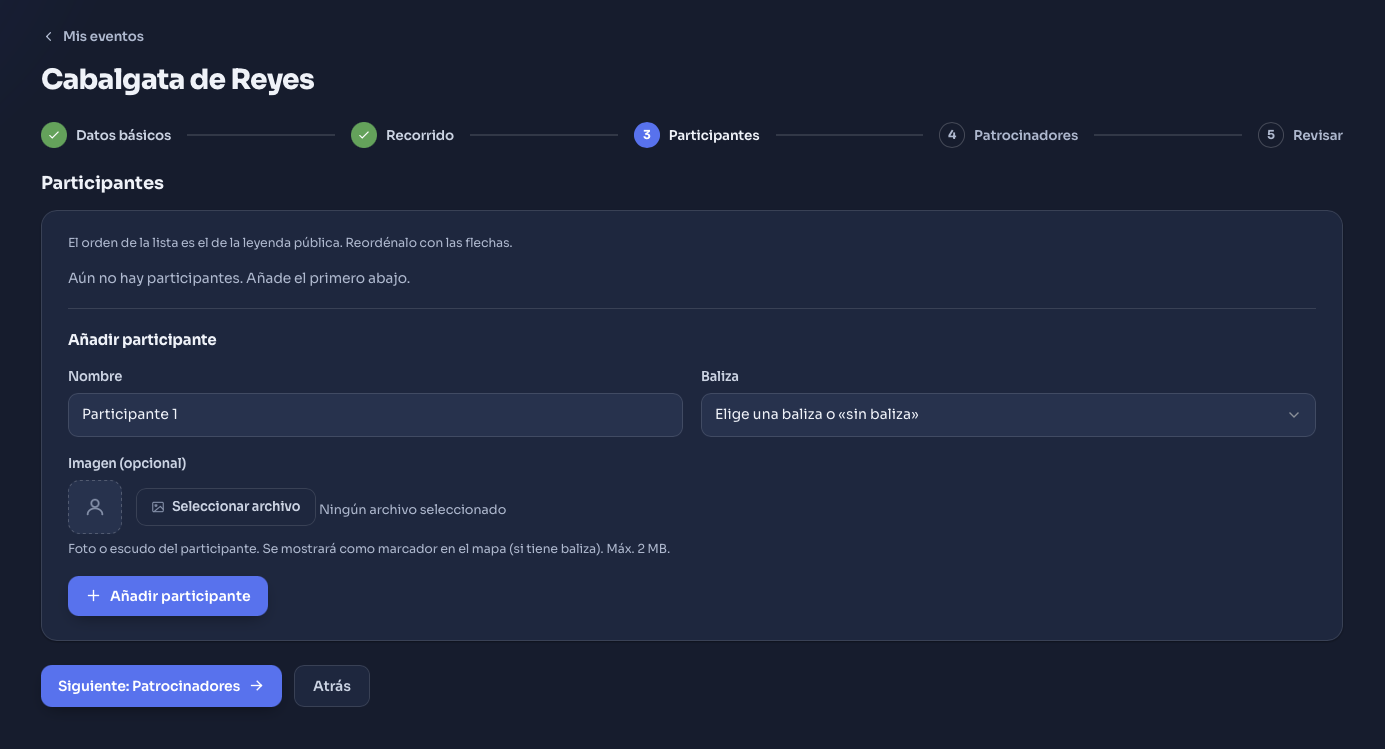
Task: Click step number 5 circle
Action: pos(1271,135)
